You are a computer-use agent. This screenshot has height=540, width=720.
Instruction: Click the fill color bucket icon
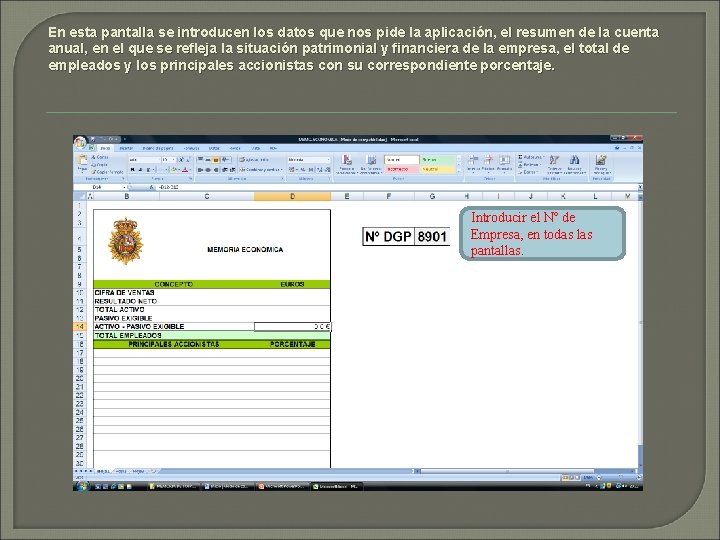click(x=175, y=169)
